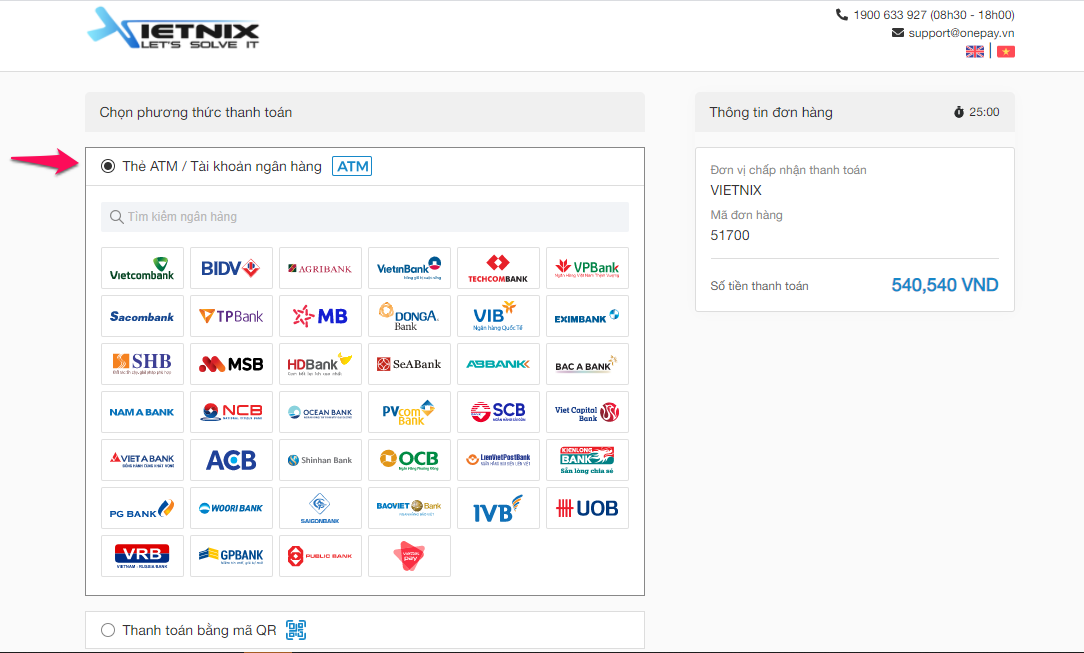Choose the BIDV bank logo
This screenshot has width=1084, height=653.
point(232,268)
